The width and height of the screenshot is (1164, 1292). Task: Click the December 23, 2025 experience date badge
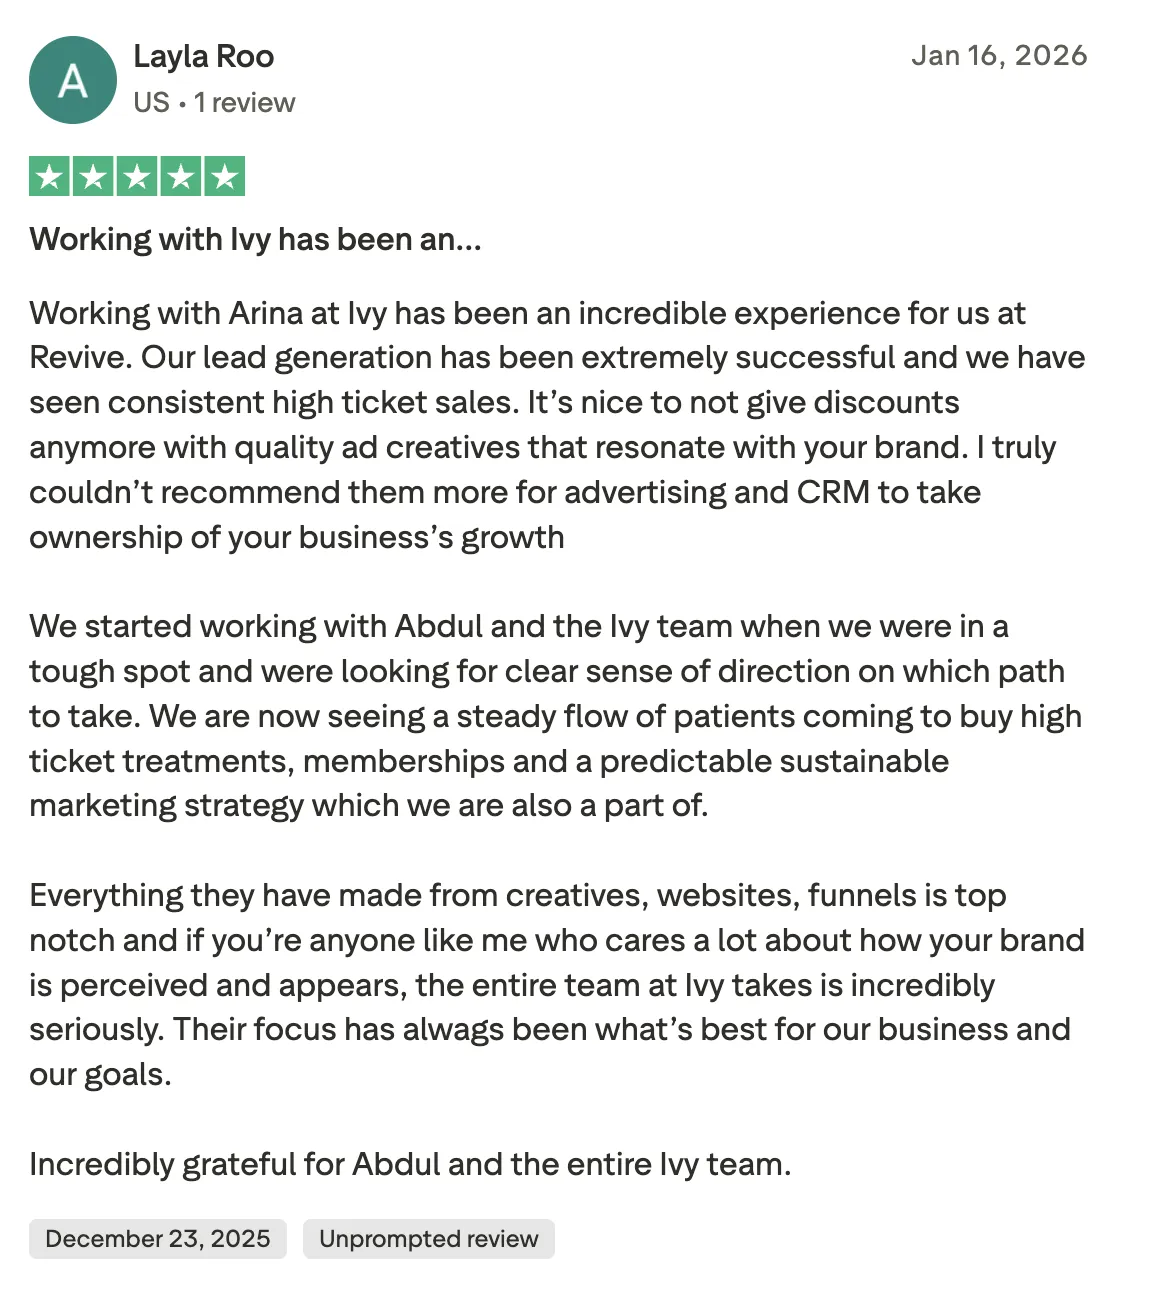pyautogui.click(x=158, y=1239)
